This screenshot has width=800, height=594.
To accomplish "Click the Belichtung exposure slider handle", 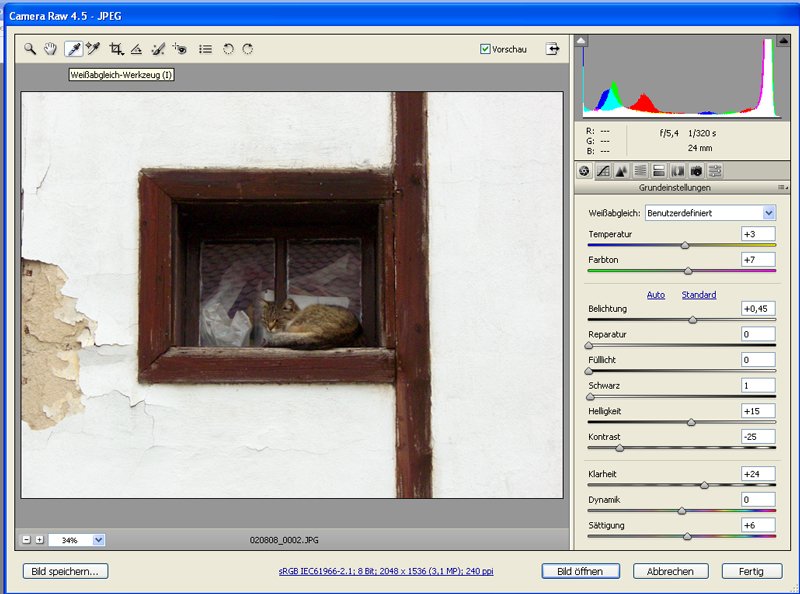I will point(693,320).
